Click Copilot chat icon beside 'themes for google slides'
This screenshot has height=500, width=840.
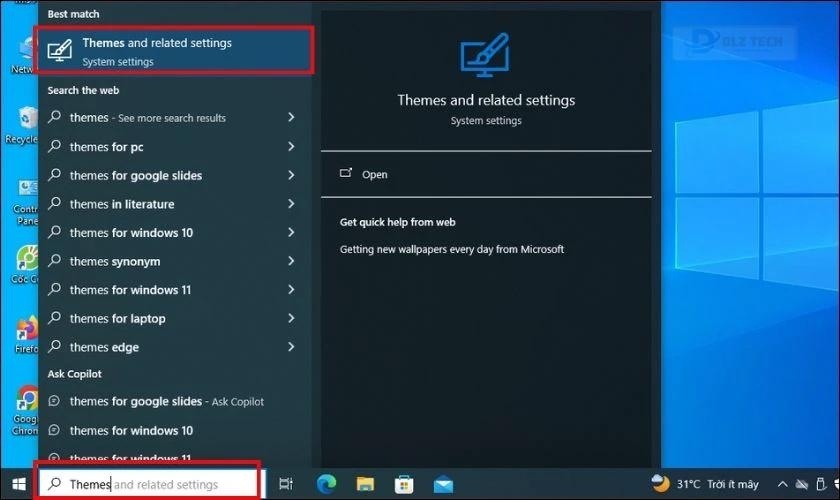(54, 401)
